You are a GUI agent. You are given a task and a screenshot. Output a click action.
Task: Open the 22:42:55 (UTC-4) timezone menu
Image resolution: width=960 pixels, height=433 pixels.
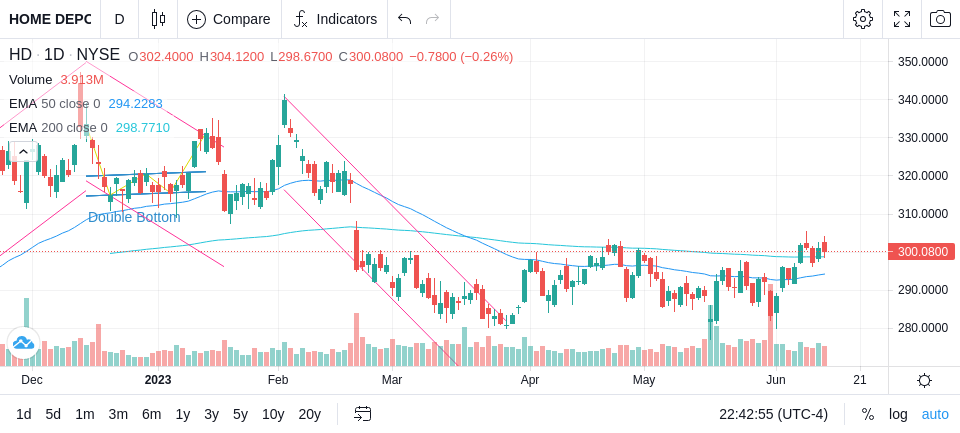click(773, 415)
